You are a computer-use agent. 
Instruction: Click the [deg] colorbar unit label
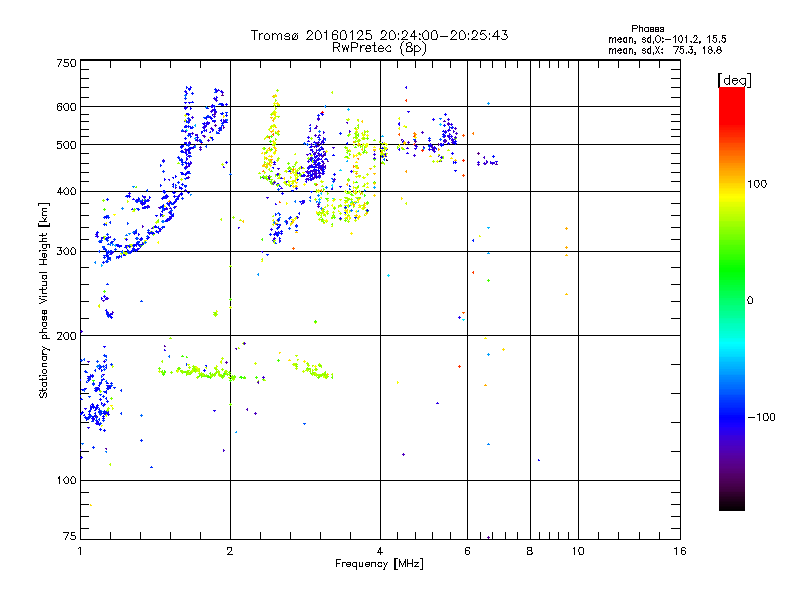coord(735,79)
